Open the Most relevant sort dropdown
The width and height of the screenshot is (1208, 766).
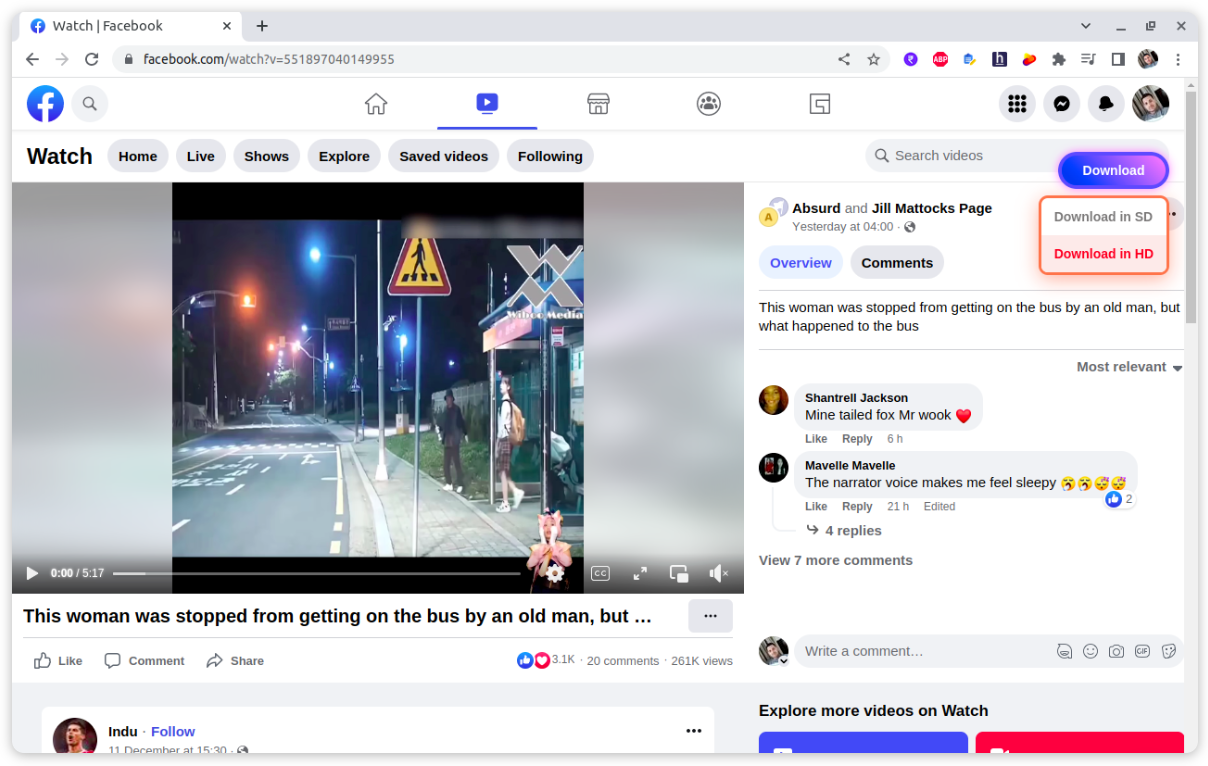[x=1129, y=367]
